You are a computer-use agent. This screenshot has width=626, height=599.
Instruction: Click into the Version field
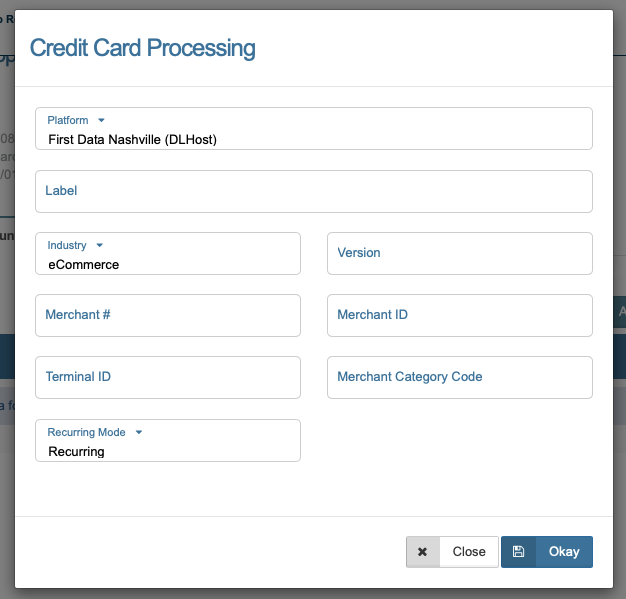[x=459, y=253]
